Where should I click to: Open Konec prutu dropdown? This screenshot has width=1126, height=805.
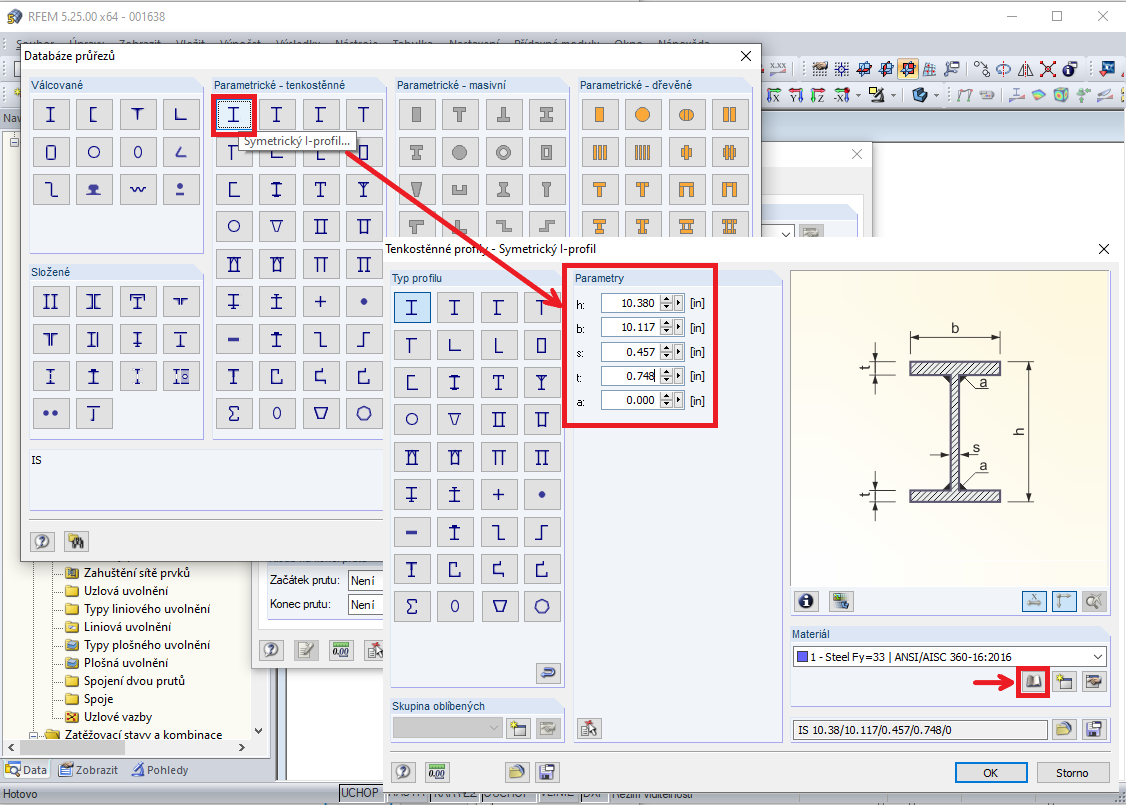366,605
